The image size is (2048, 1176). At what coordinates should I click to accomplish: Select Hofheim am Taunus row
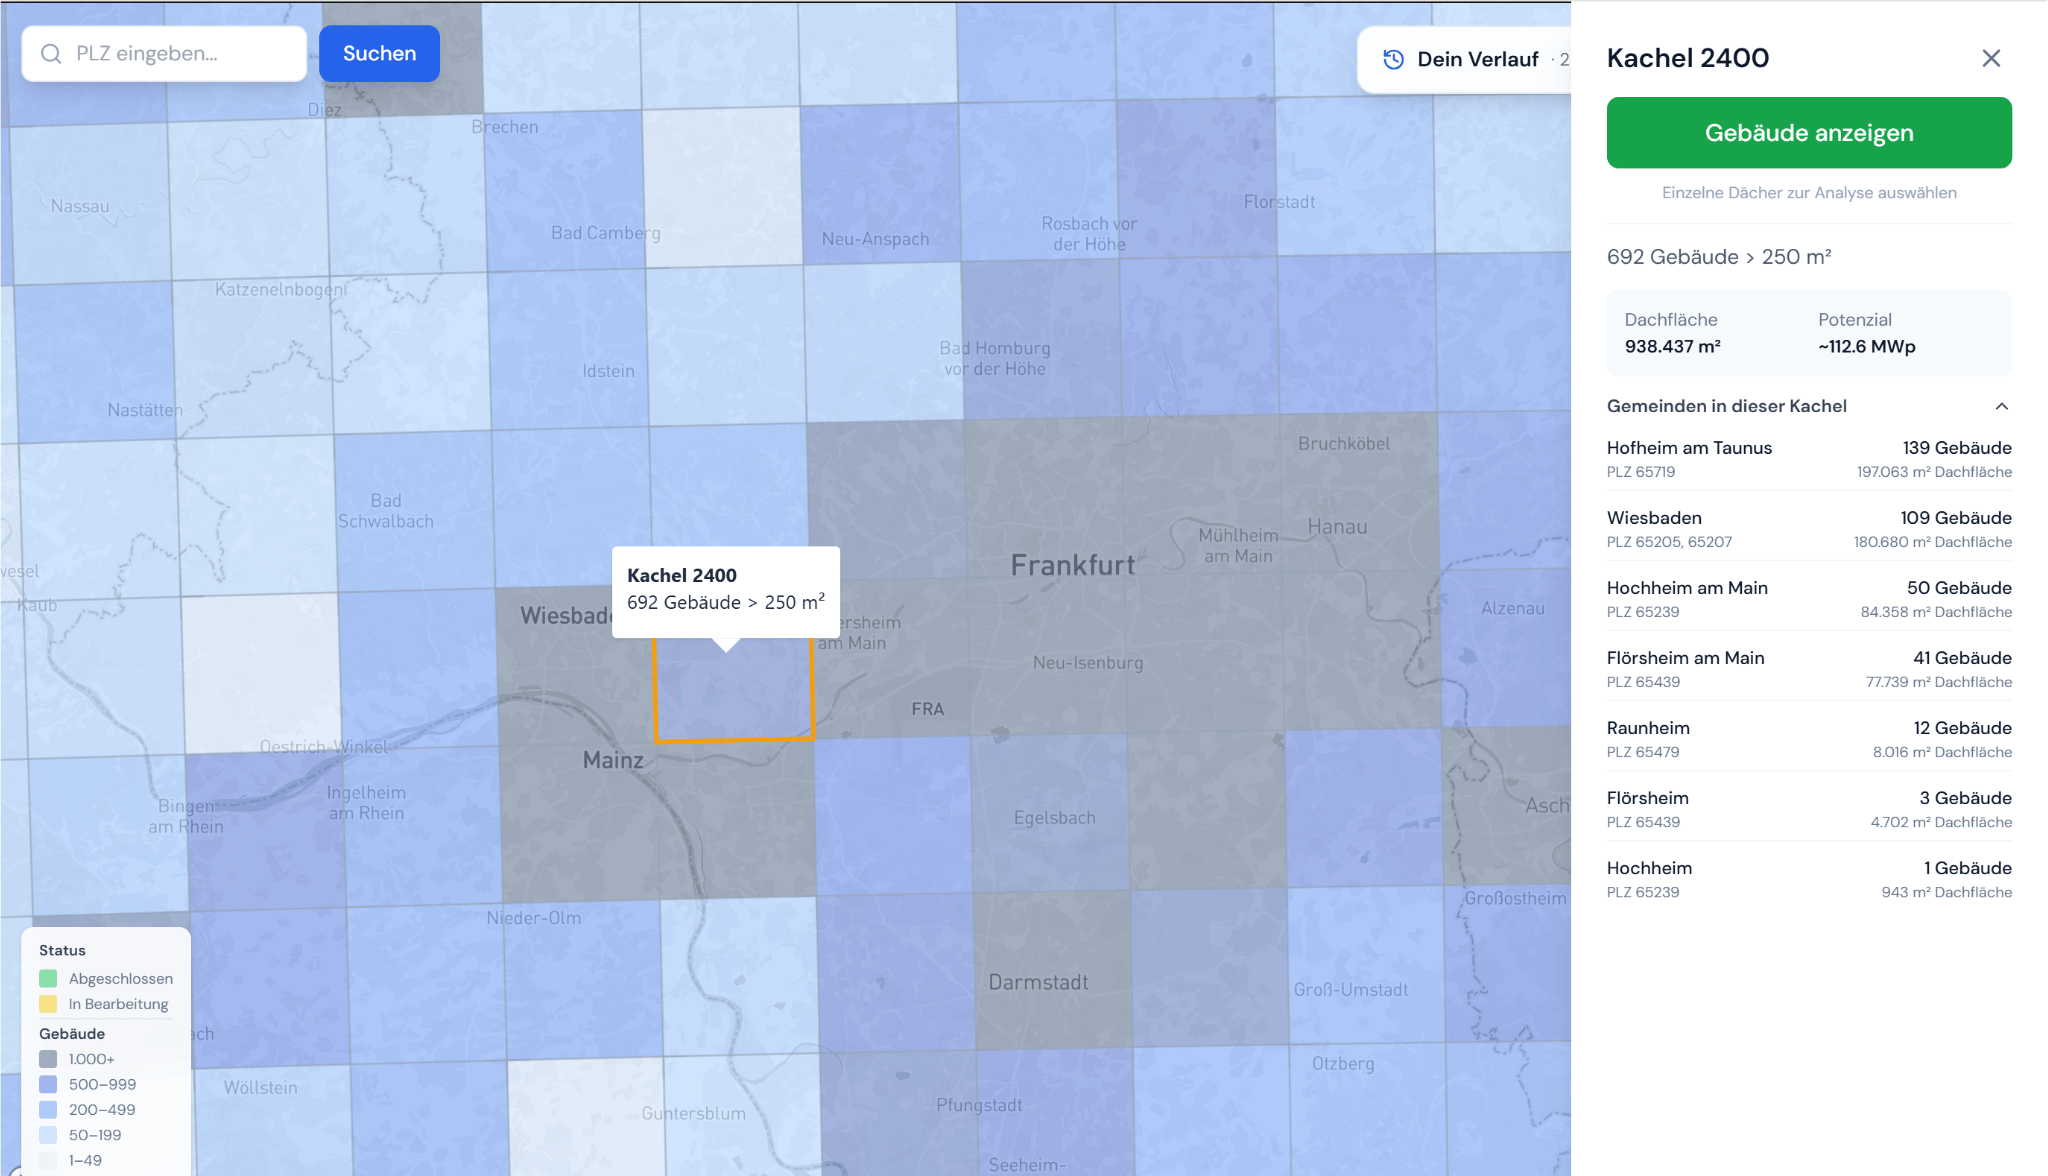[1809, 459]
